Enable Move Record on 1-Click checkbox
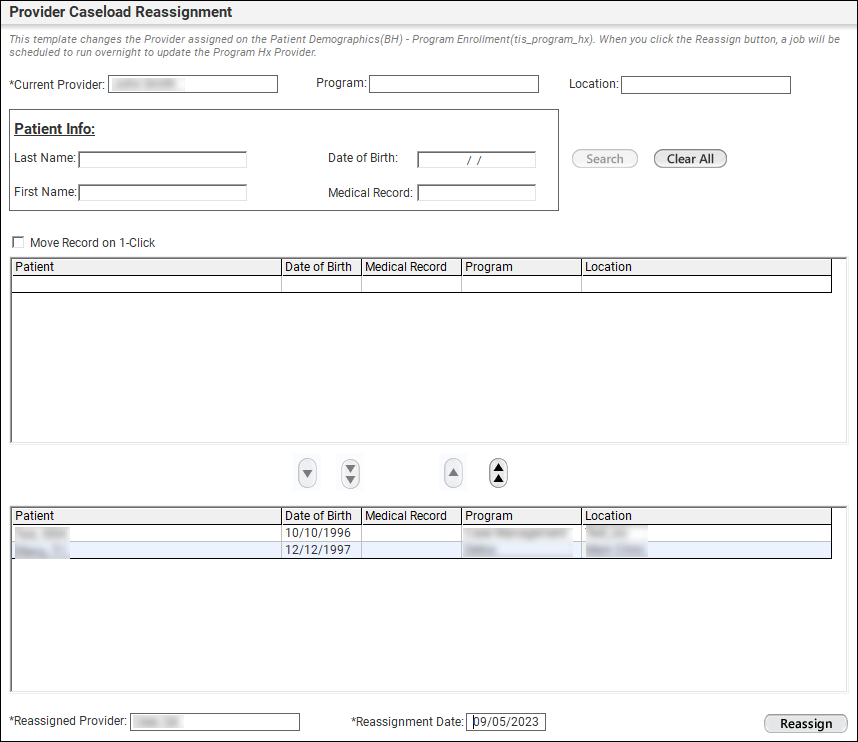Screen dimensions: 858x742 click(18, 242)
